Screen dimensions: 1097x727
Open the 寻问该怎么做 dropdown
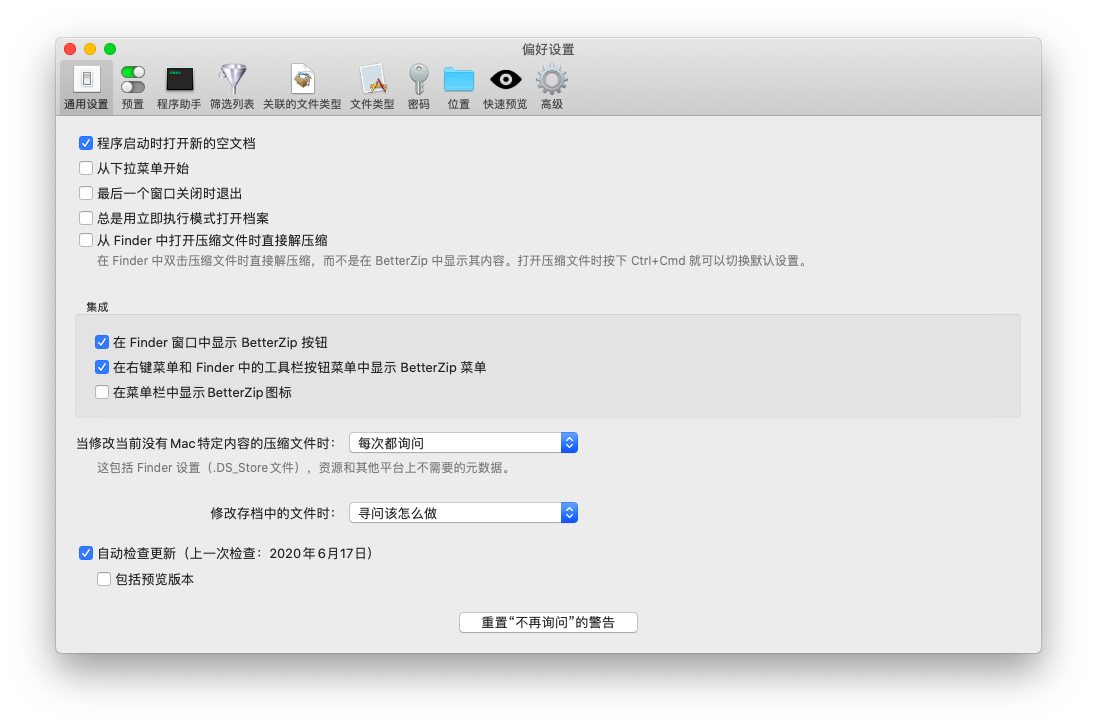(463, 513)
